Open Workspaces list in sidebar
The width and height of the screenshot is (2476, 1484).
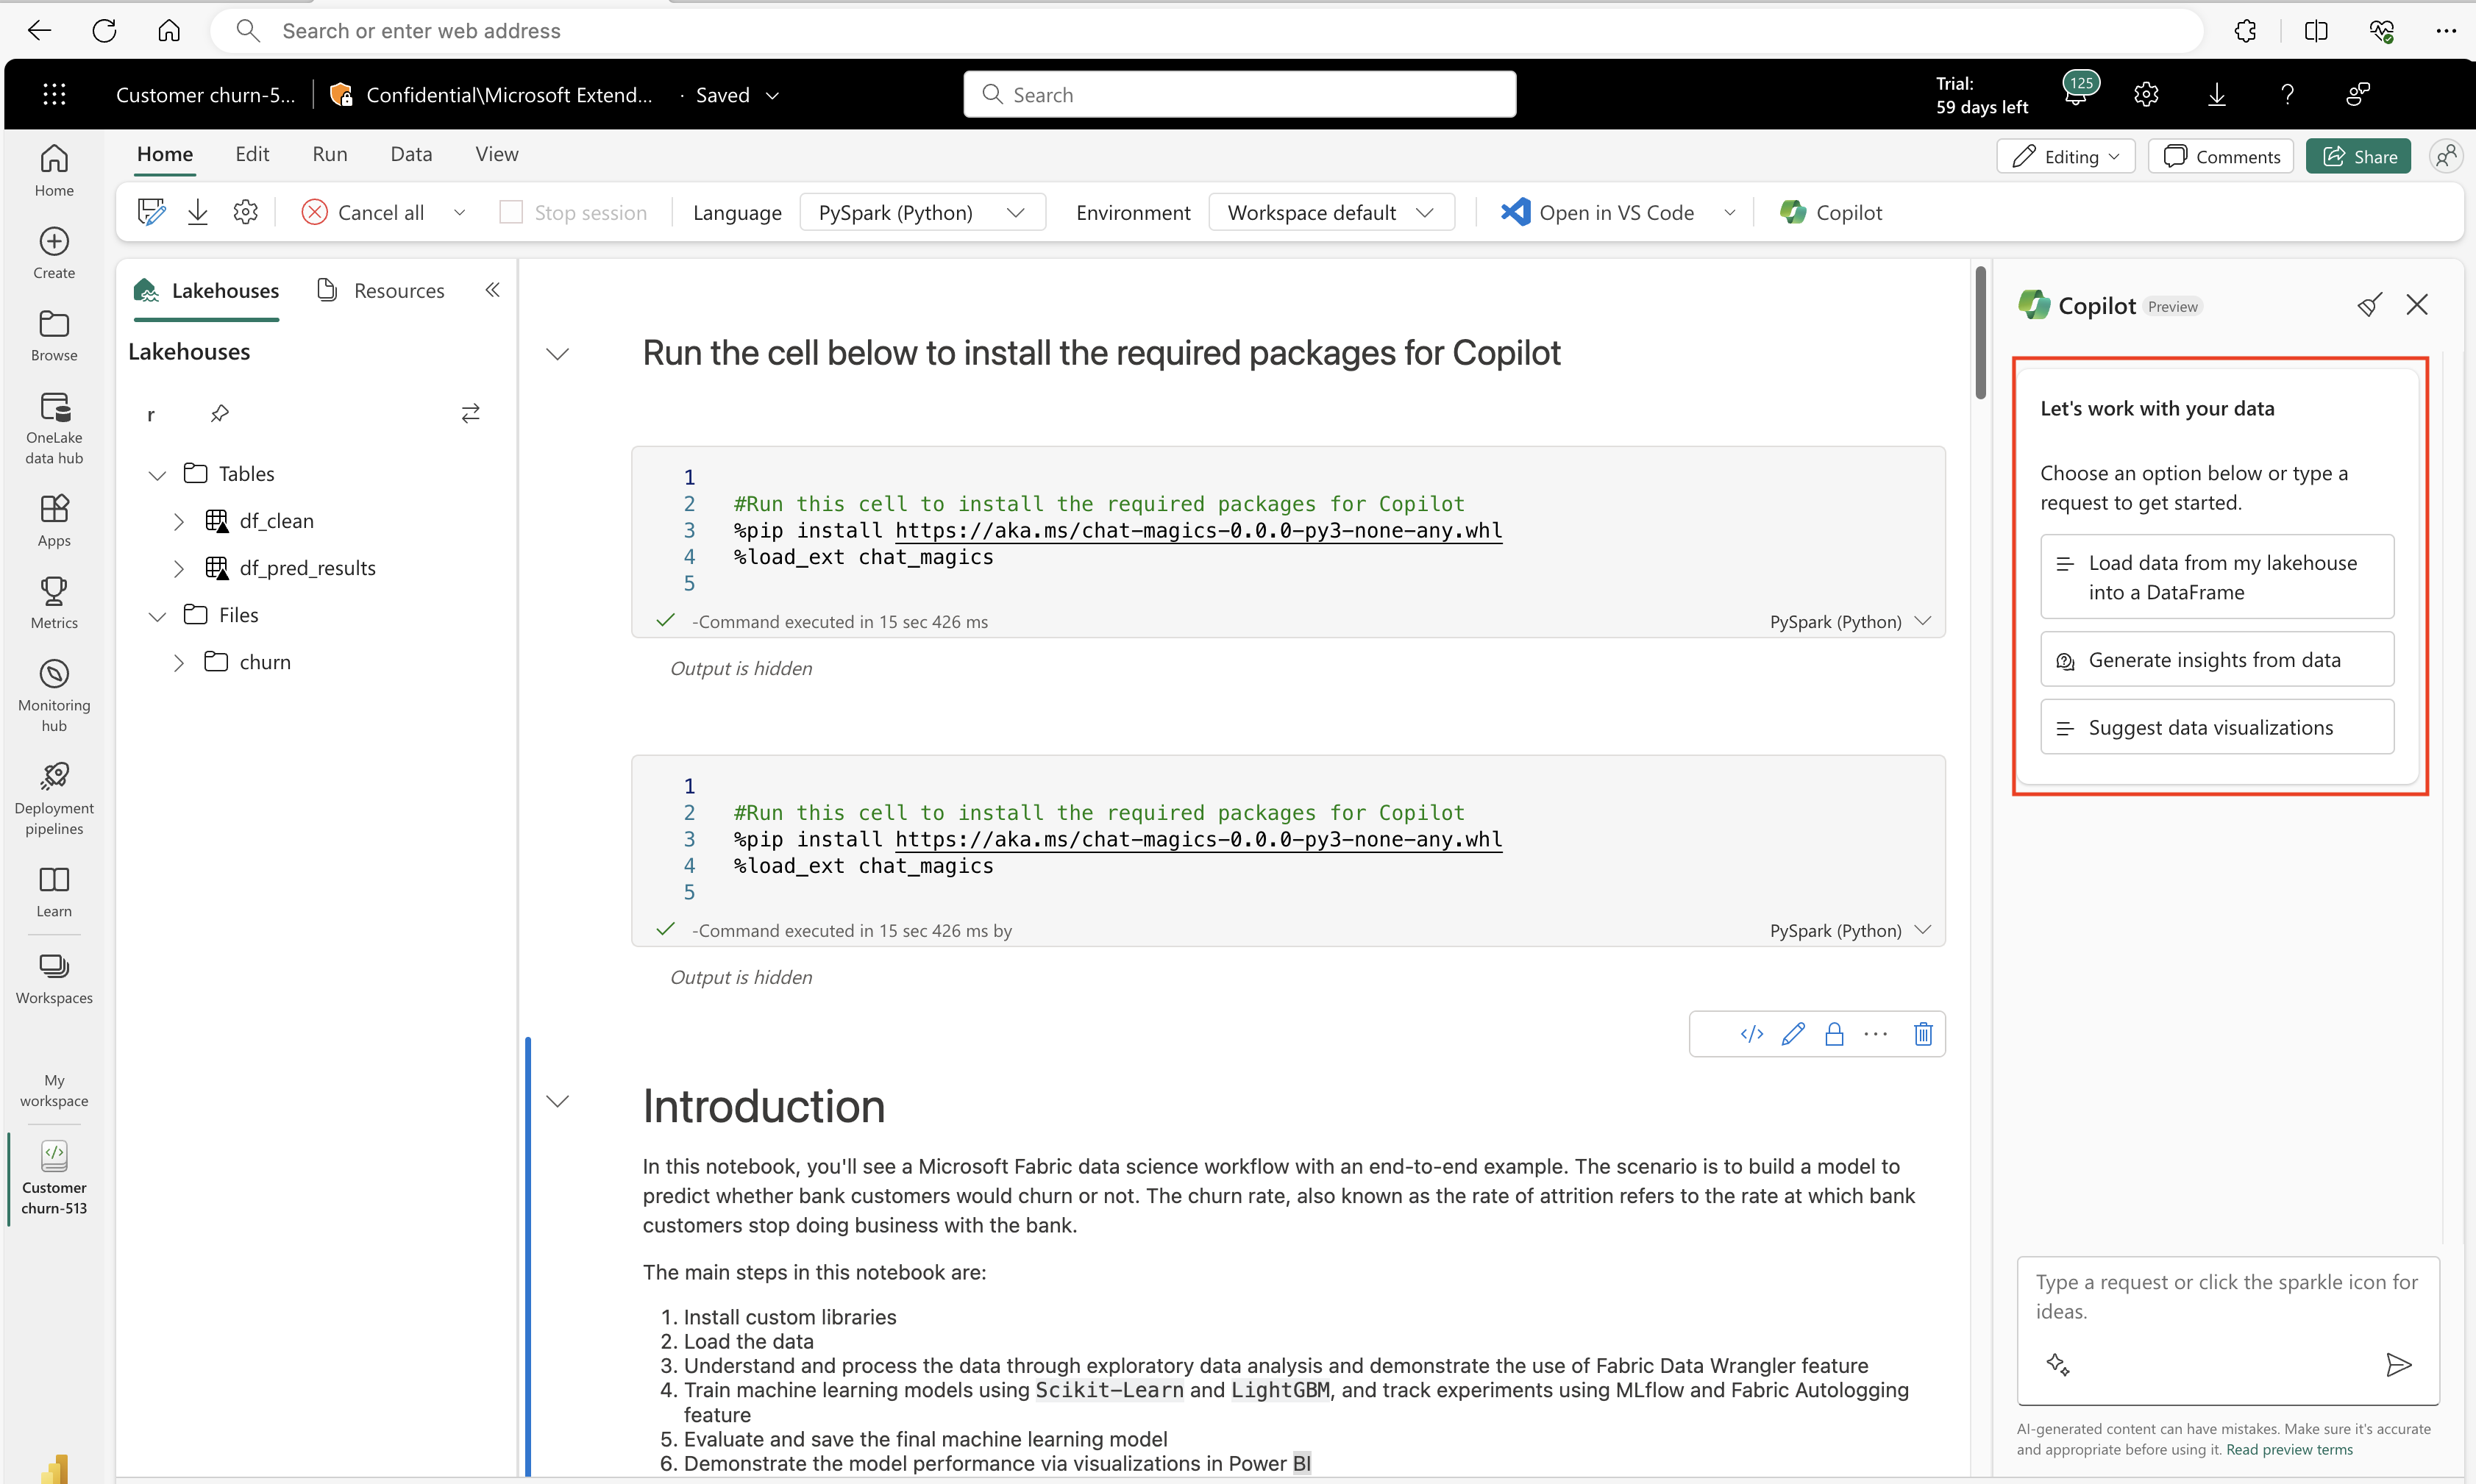point(54,978)
